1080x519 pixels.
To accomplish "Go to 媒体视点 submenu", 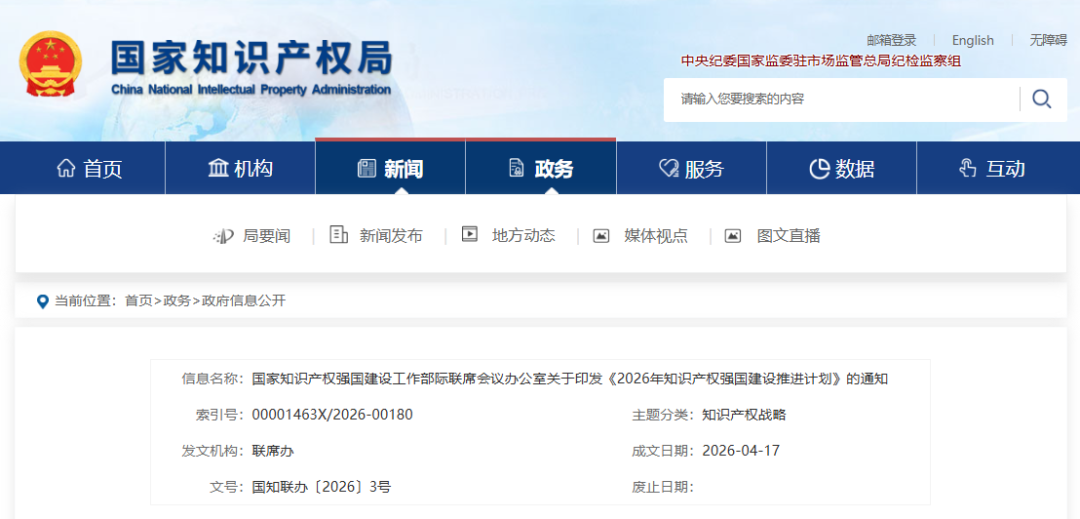I will pyautogui.click(x=656, y=236).
